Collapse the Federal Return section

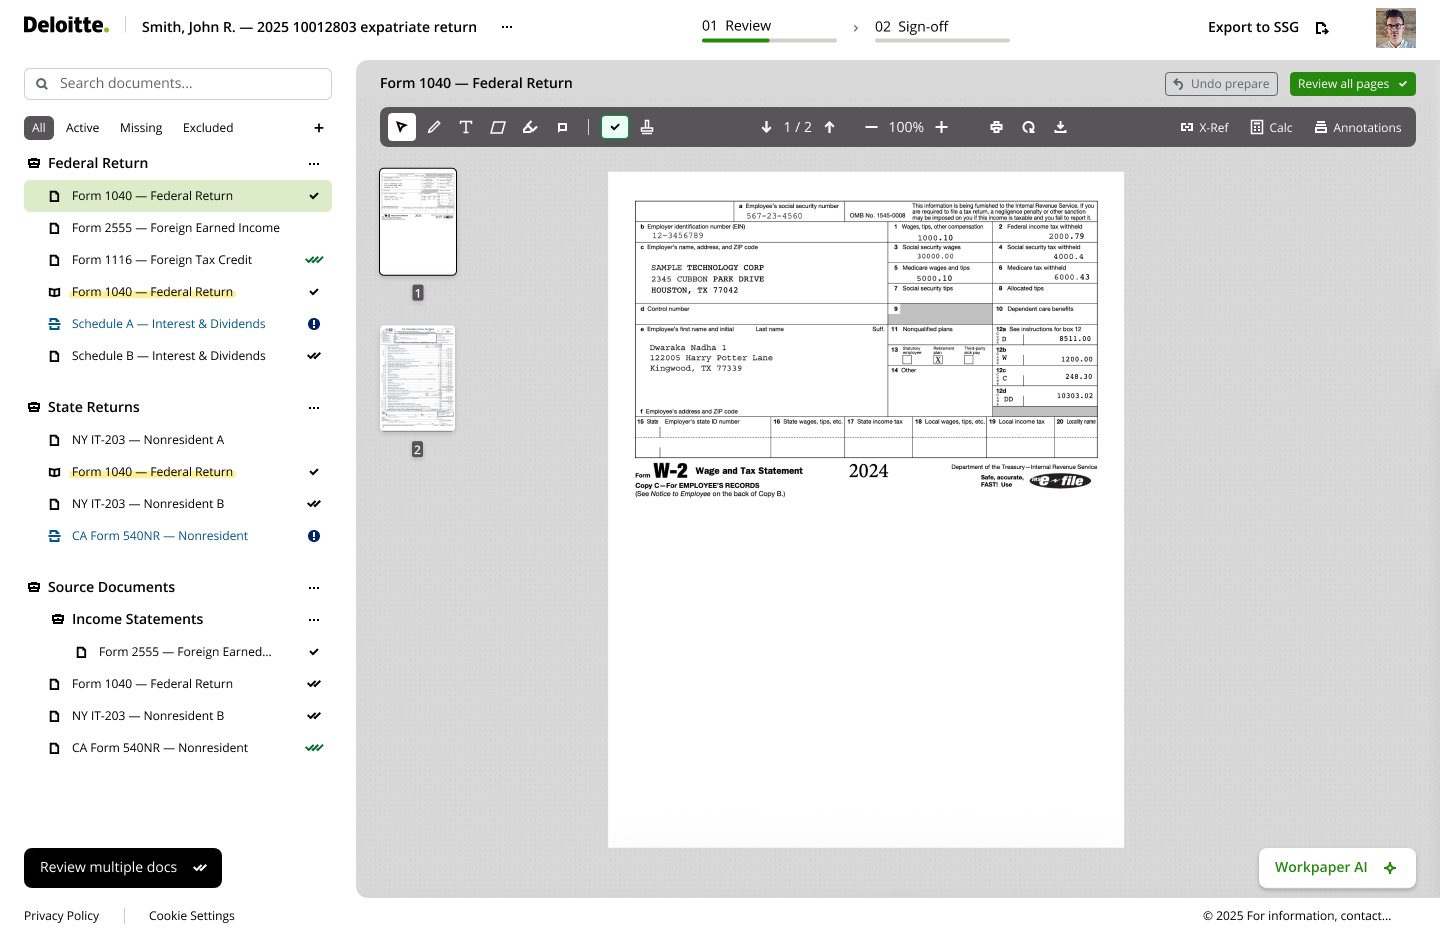click(x=34, y=163)
